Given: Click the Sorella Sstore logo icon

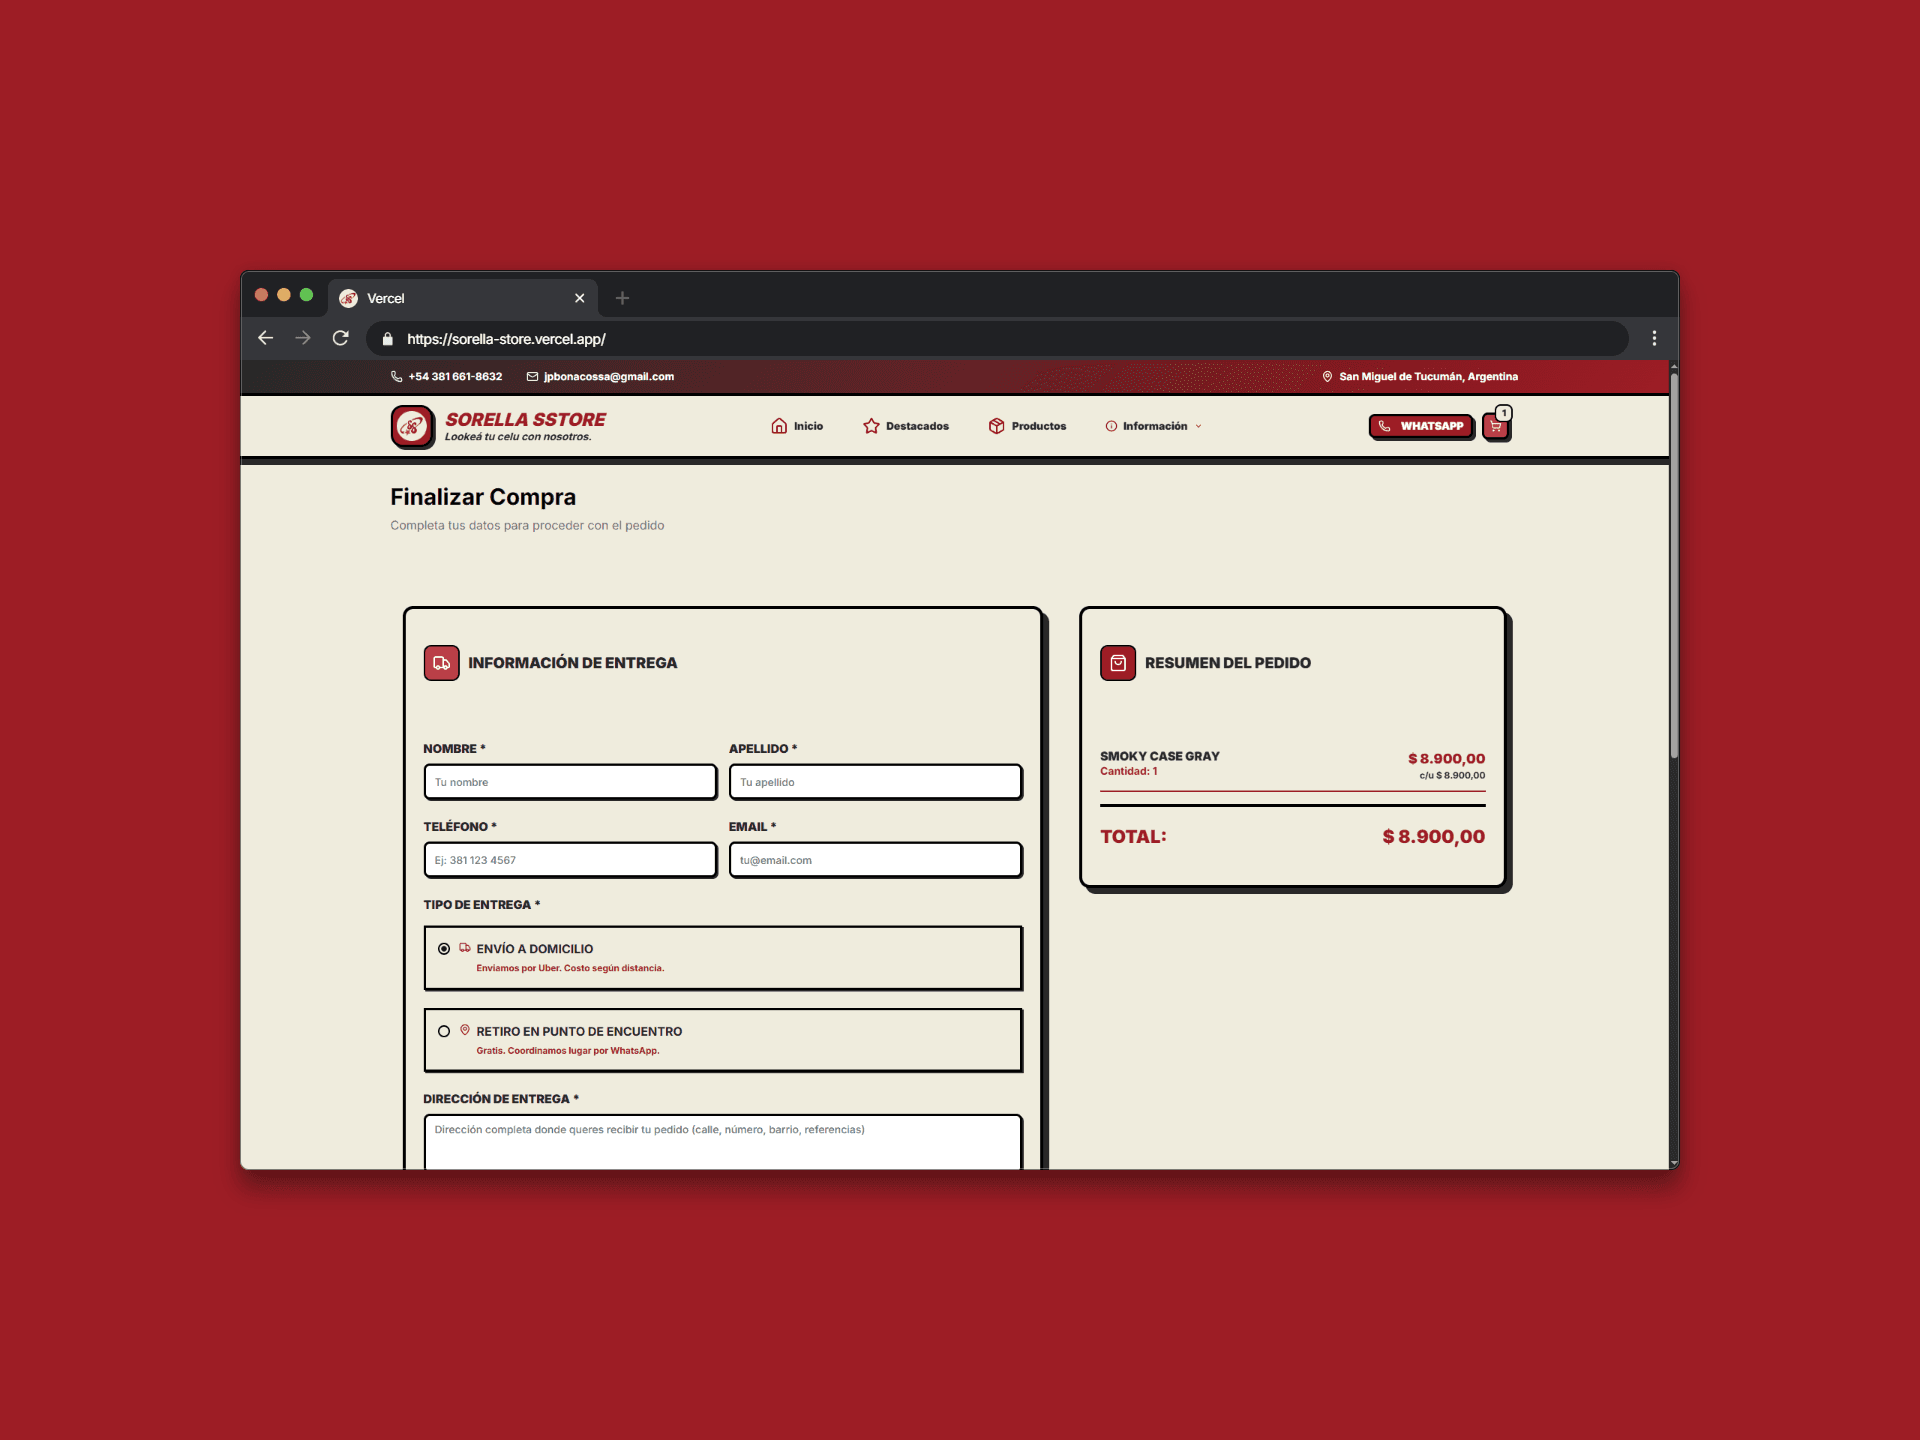Looking at the screenshot, I should 412,427.
